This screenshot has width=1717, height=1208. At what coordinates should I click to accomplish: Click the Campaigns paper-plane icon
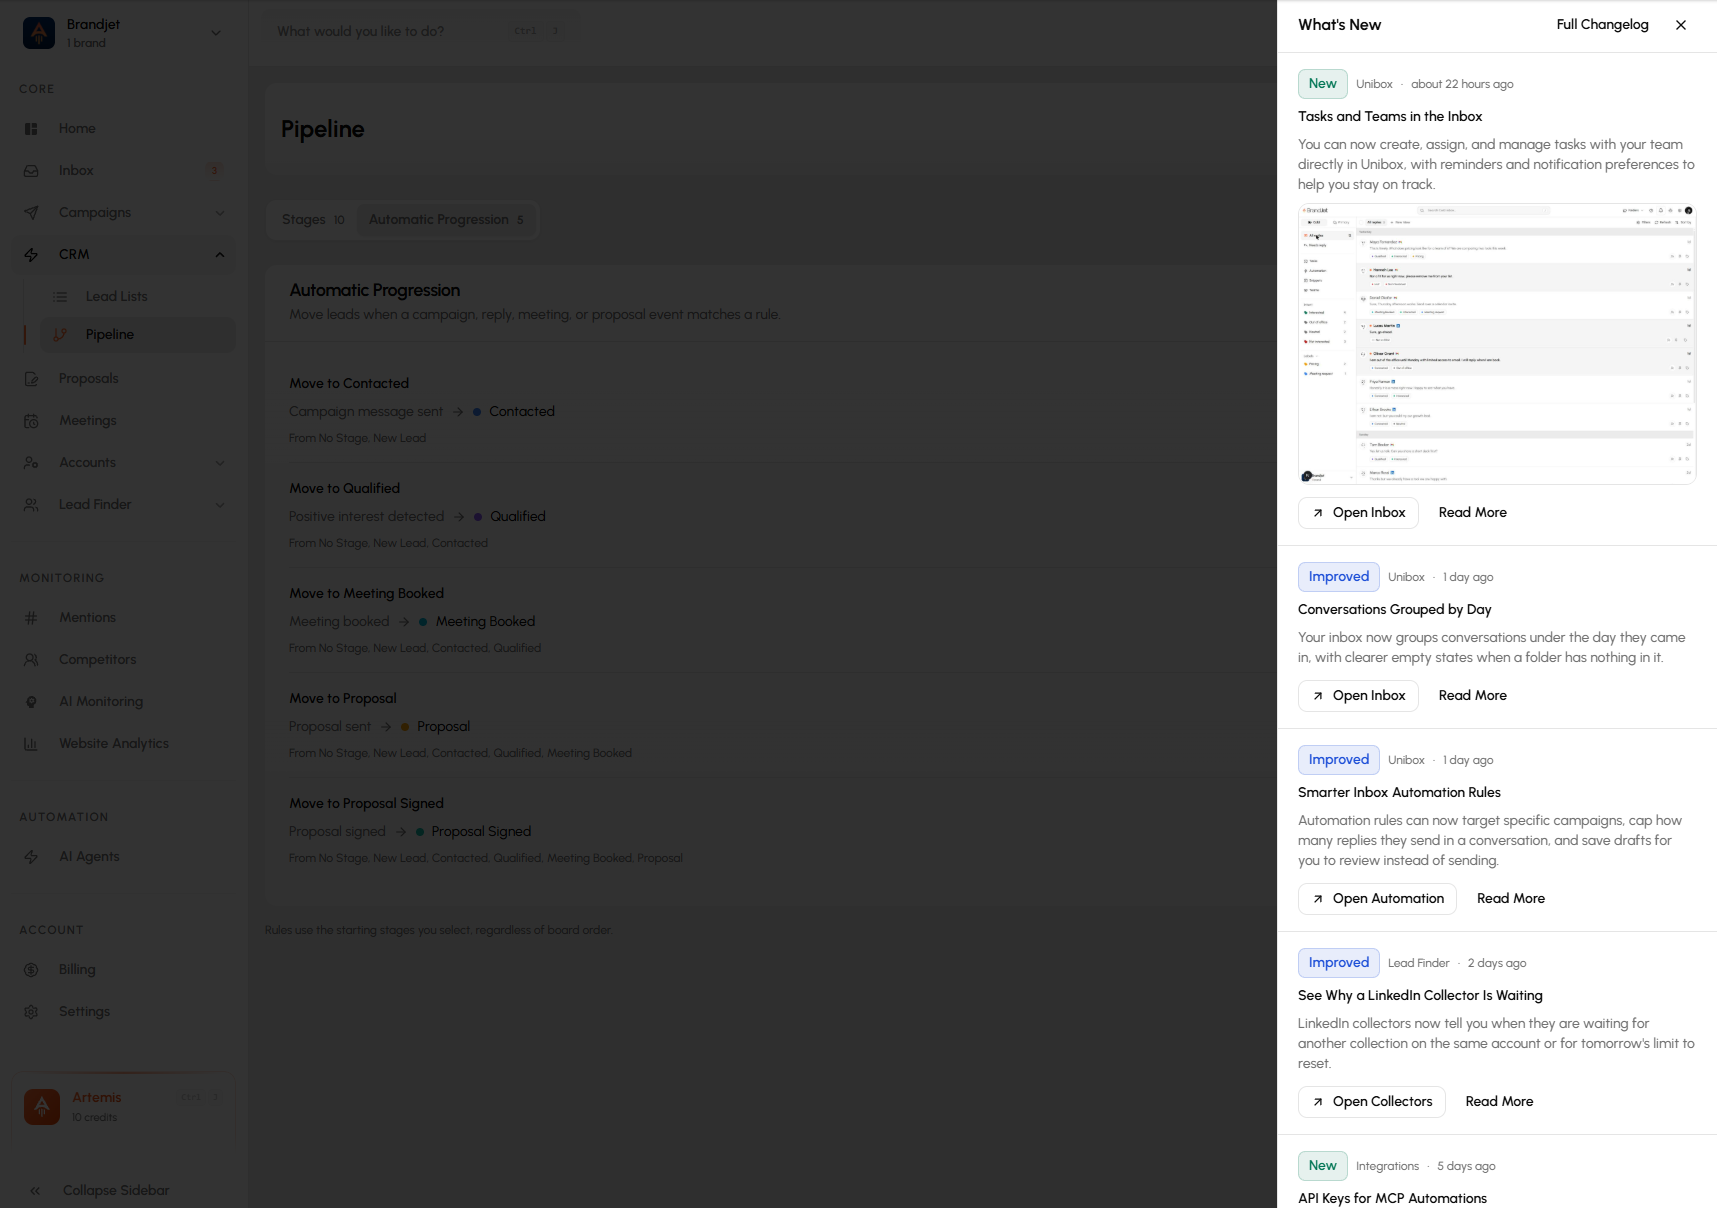click(31, 213)
